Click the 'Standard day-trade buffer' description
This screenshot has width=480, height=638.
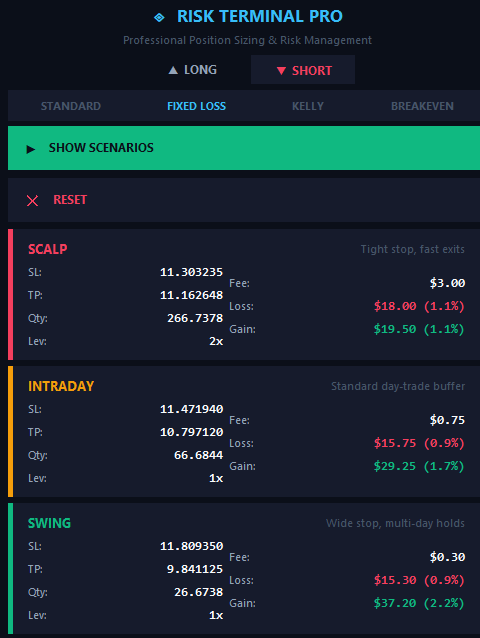398,387
